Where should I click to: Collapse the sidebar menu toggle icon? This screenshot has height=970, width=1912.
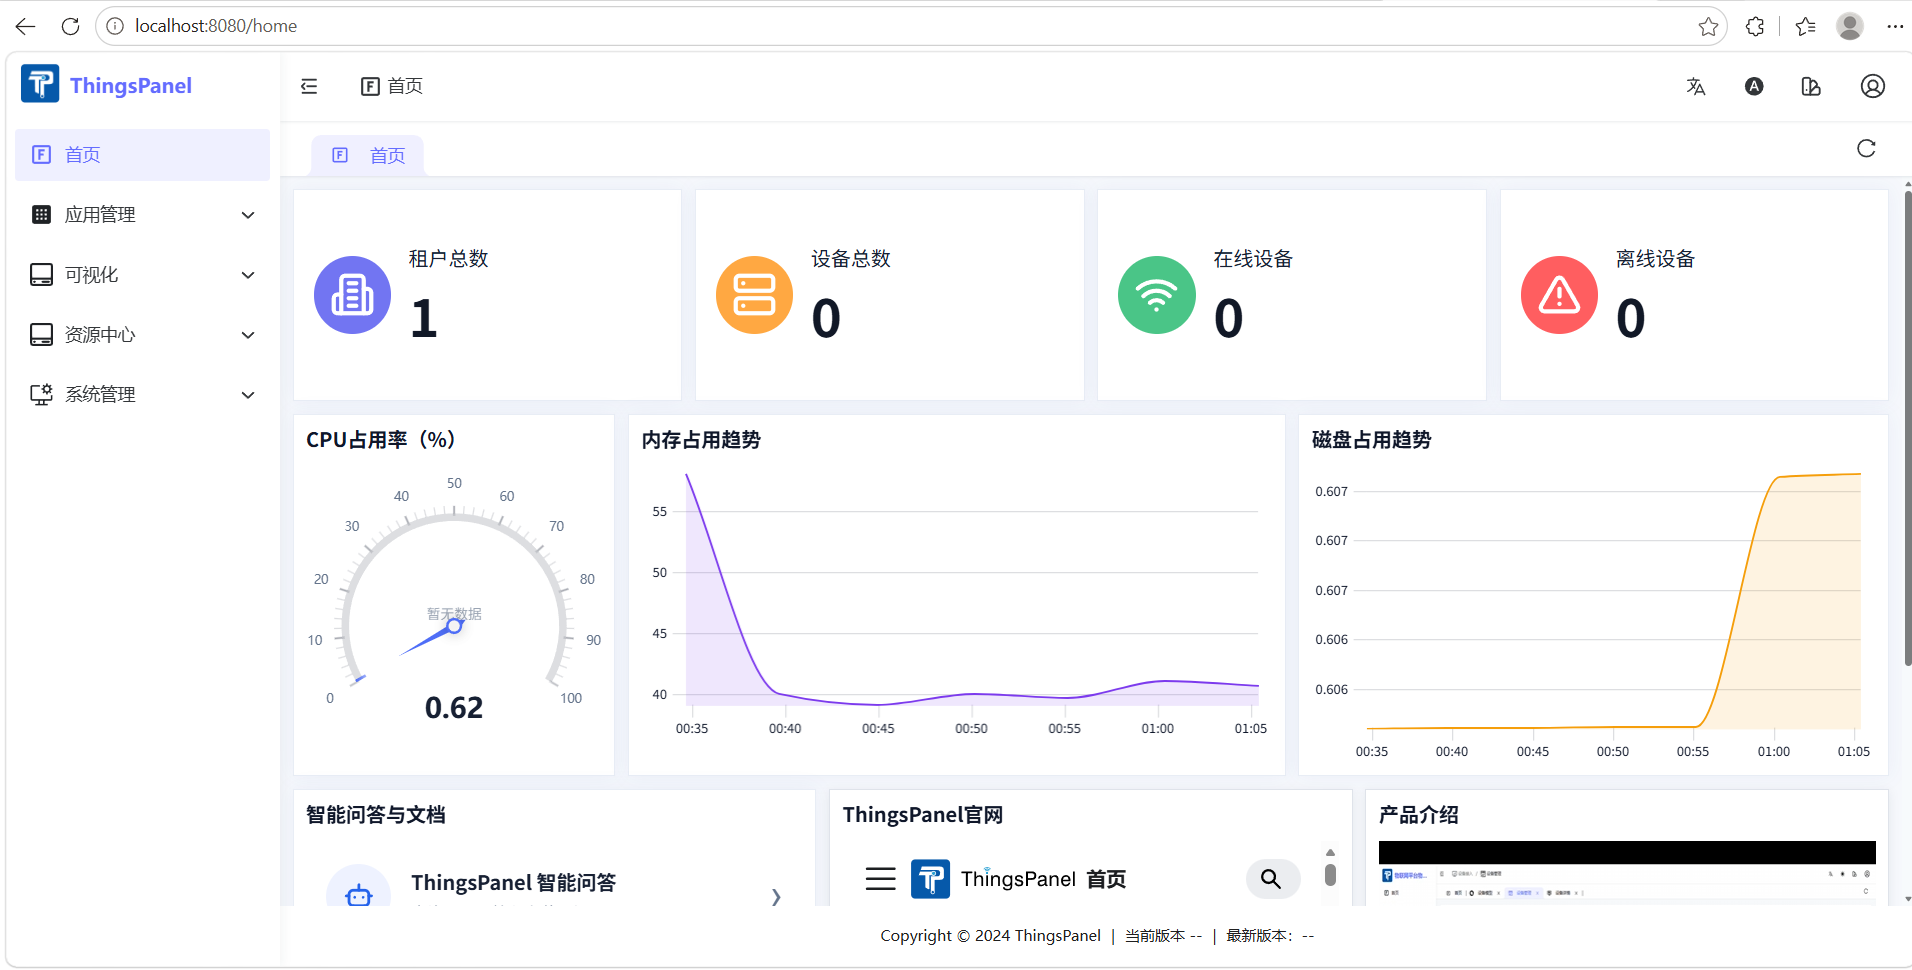click(x=309, y=86)
